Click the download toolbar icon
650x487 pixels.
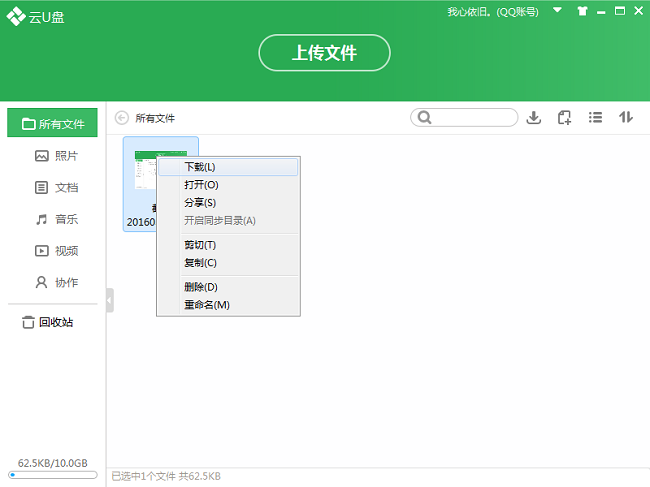coord(534,118)
